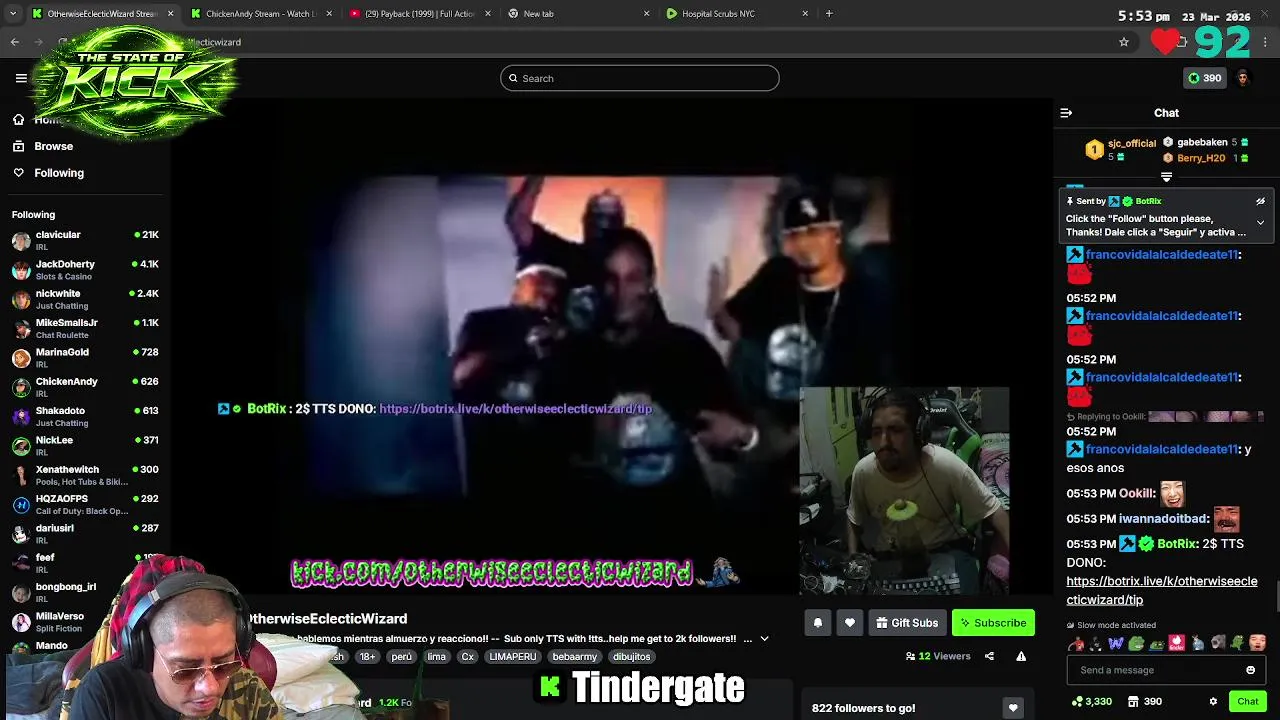Select the dibujitos tag

tap(632, 657)
